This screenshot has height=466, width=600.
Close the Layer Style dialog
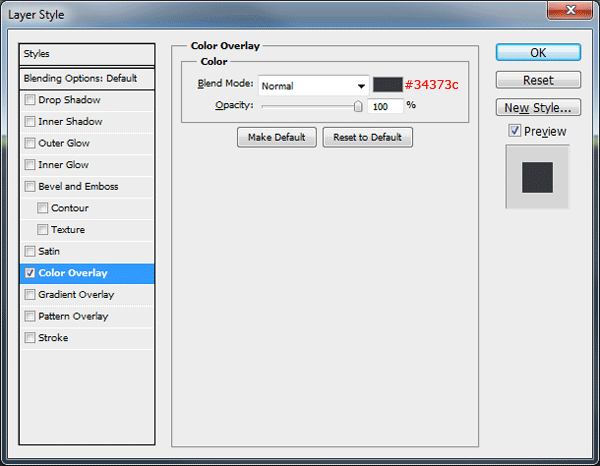(x=570, y=10)
